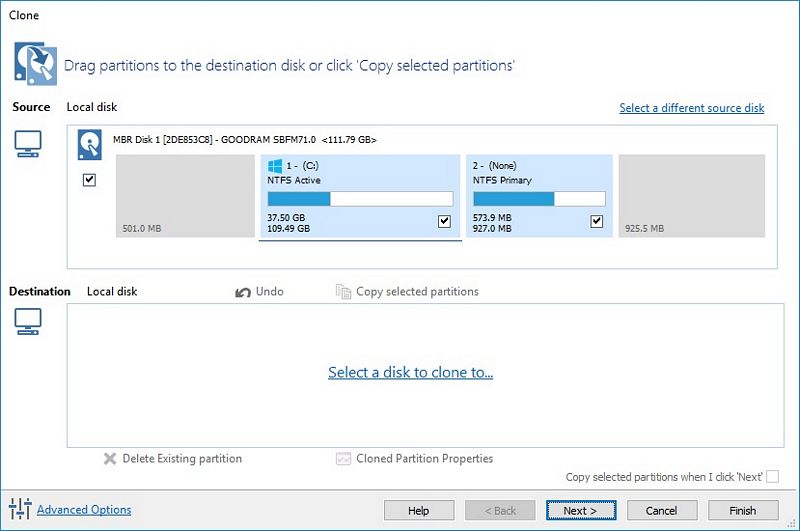The width and height of the screenshot is (800, 531).
Task: Enable 'Copy selected partitions when I click Next'
Action: coord(772,476)
